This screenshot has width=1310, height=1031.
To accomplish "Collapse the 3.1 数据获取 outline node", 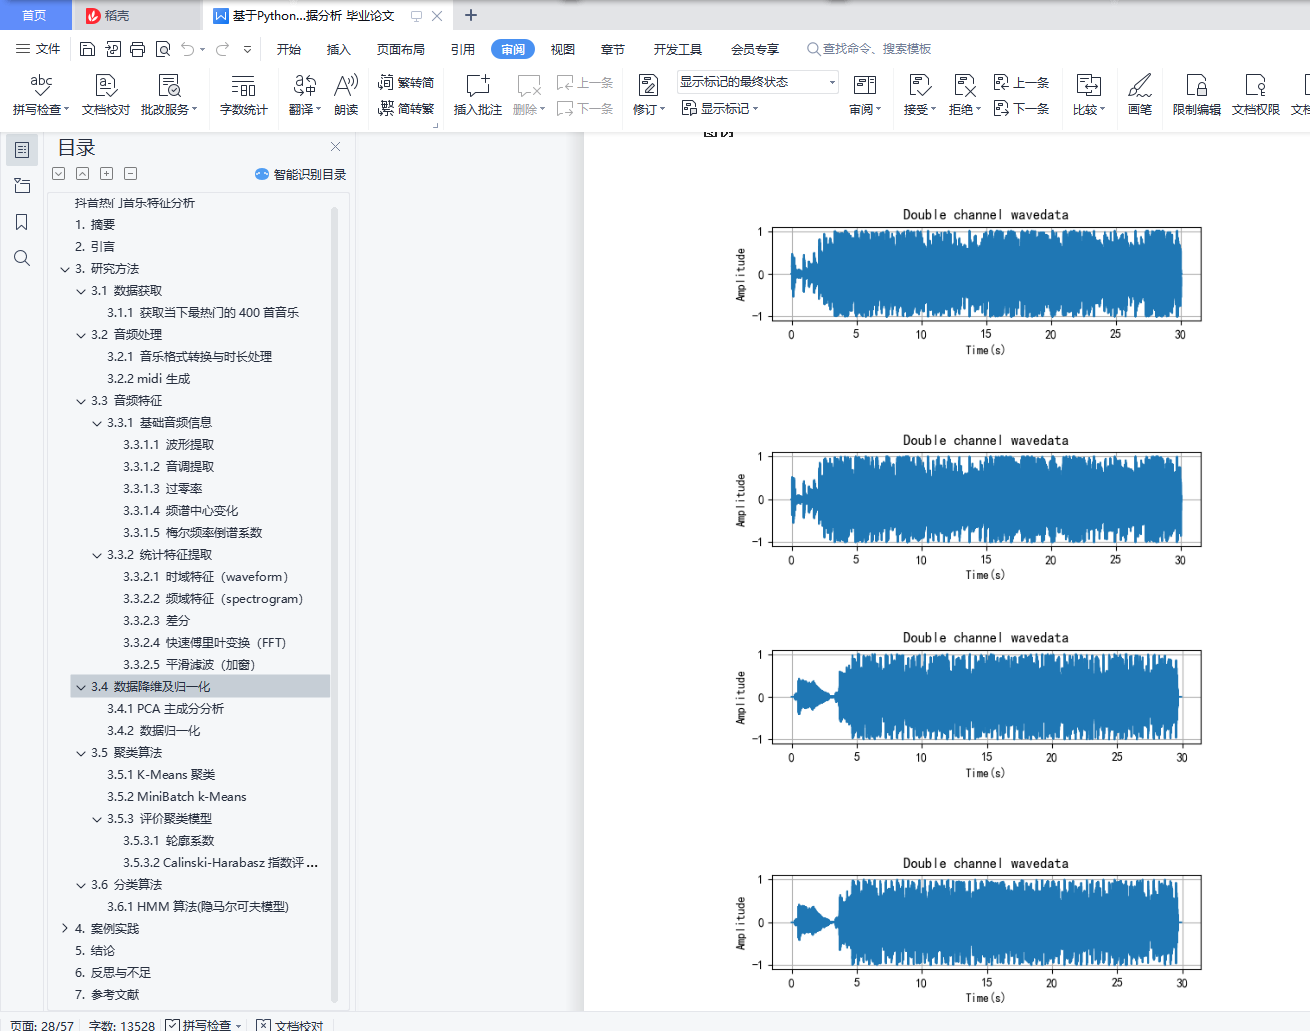I will pos(81,291).
